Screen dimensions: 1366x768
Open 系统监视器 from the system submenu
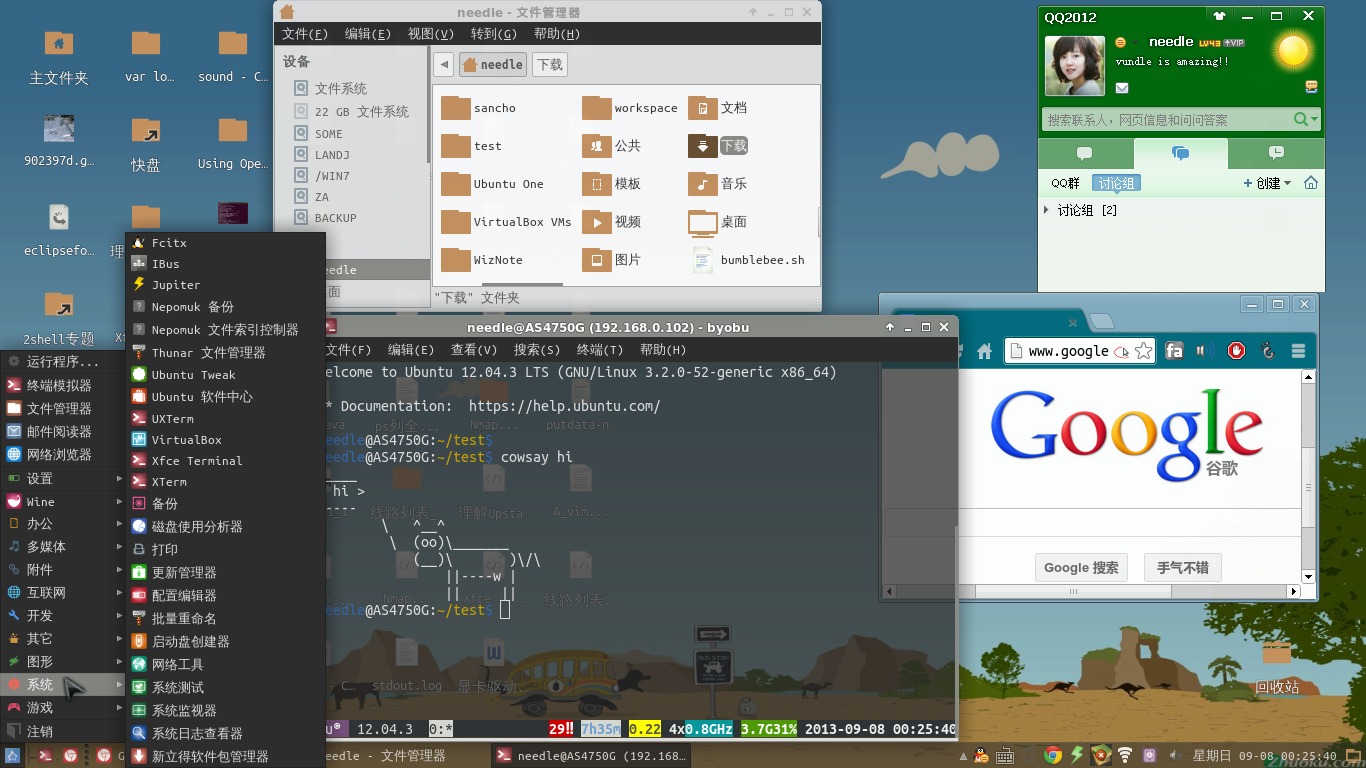point(225,710)
